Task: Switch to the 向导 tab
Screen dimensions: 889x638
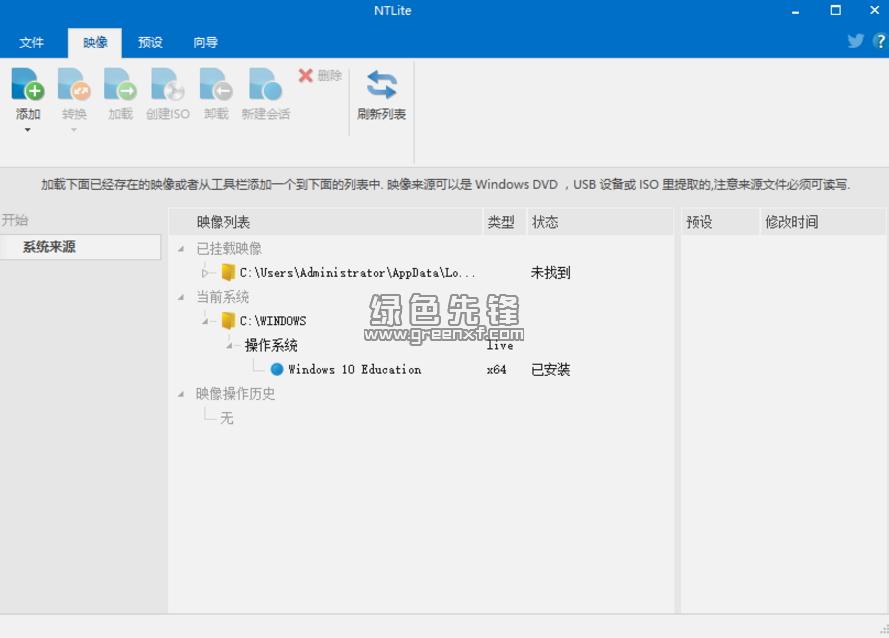Action: click(205, 43)
